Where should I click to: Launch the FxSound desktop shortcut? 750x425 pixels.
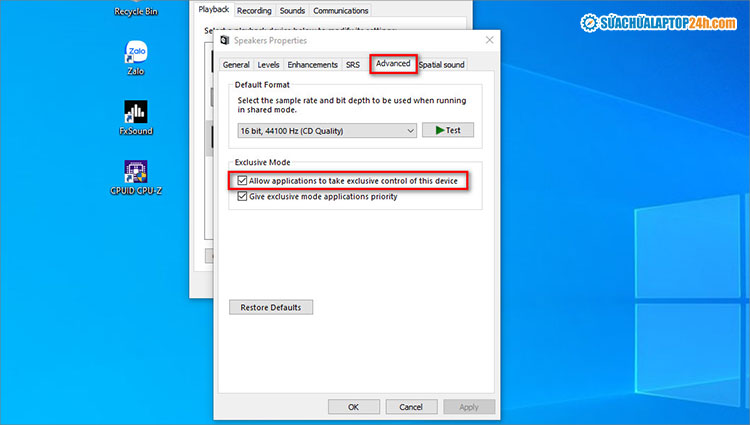(x=136, y=112)
